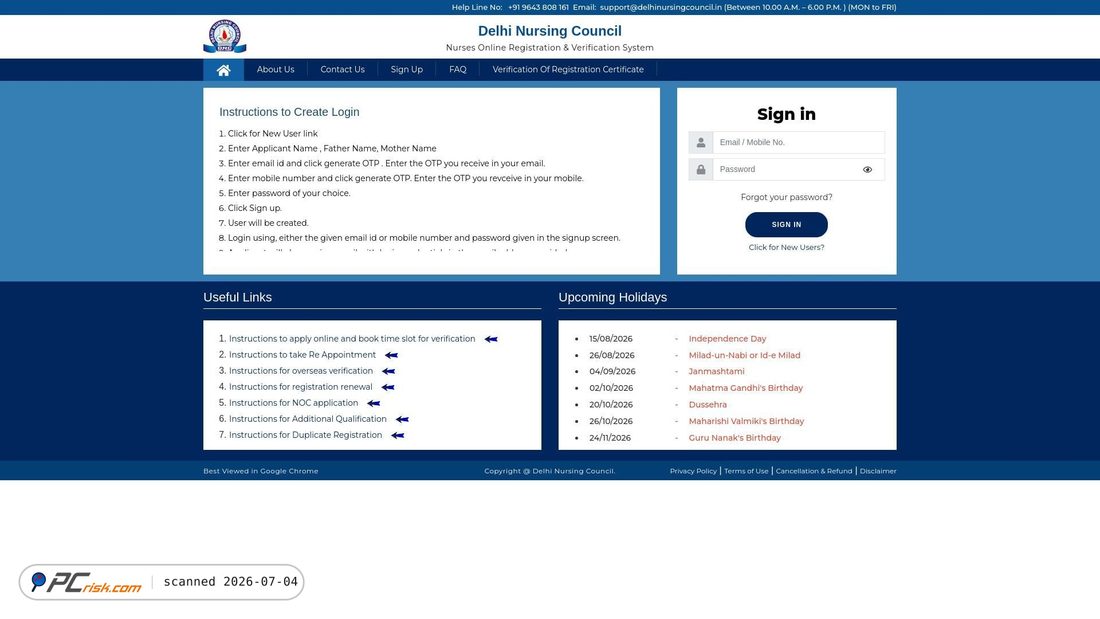The height and width of the screenshot is (619, 1100).
Task: Open the About Us menu item
Action: click(275, 69)
